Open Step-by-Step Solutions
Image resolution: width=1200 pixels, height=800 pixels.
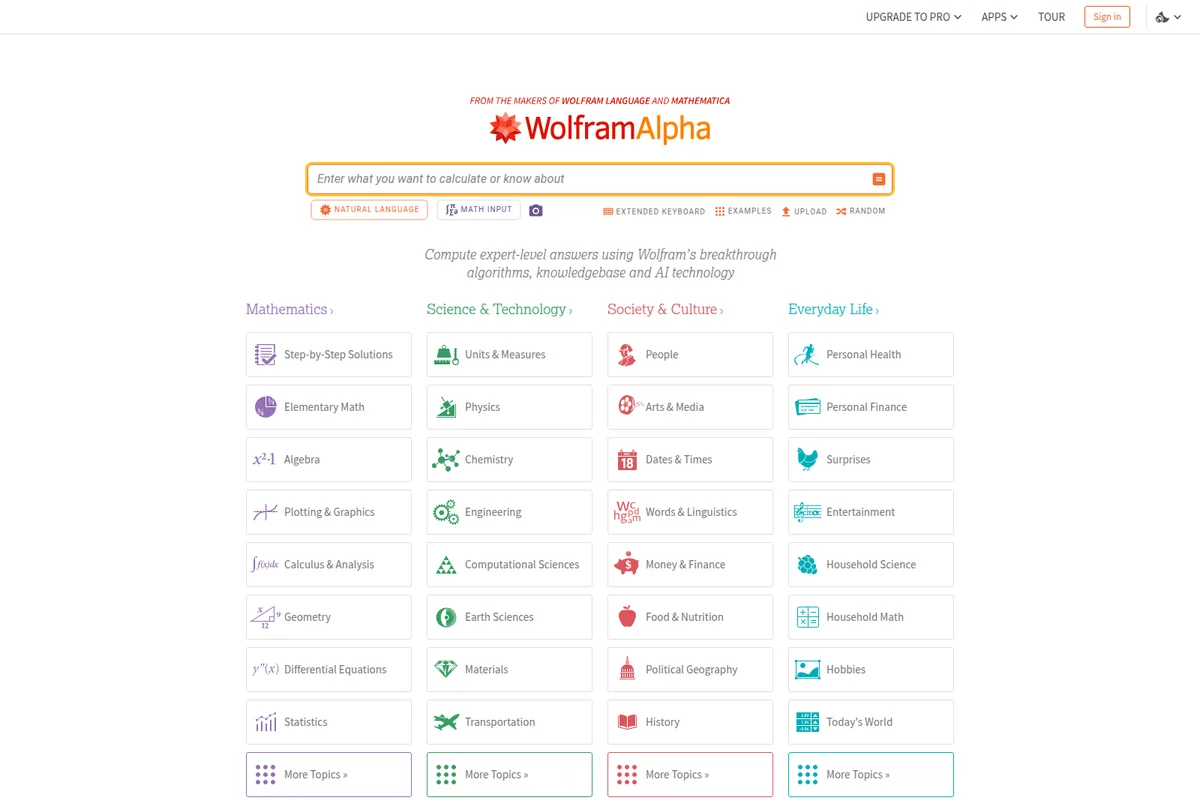tap(328, 354)
